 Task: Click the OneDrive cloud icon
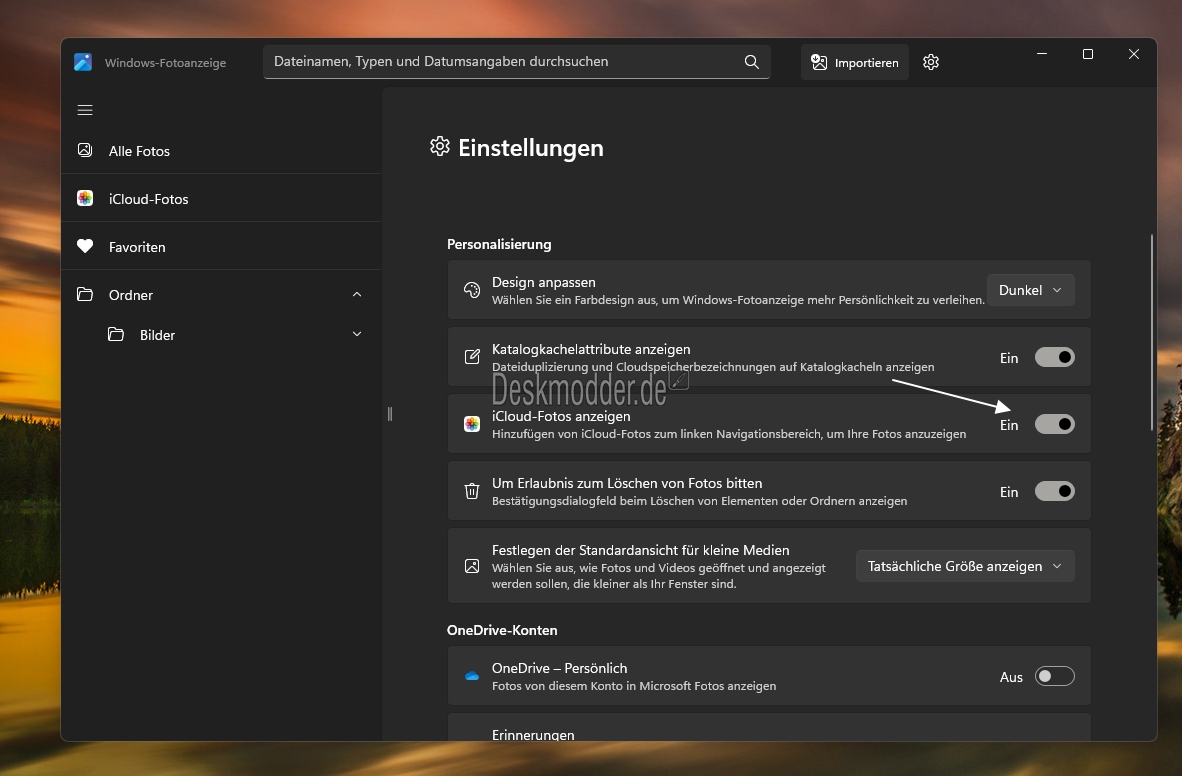(472, 676)
